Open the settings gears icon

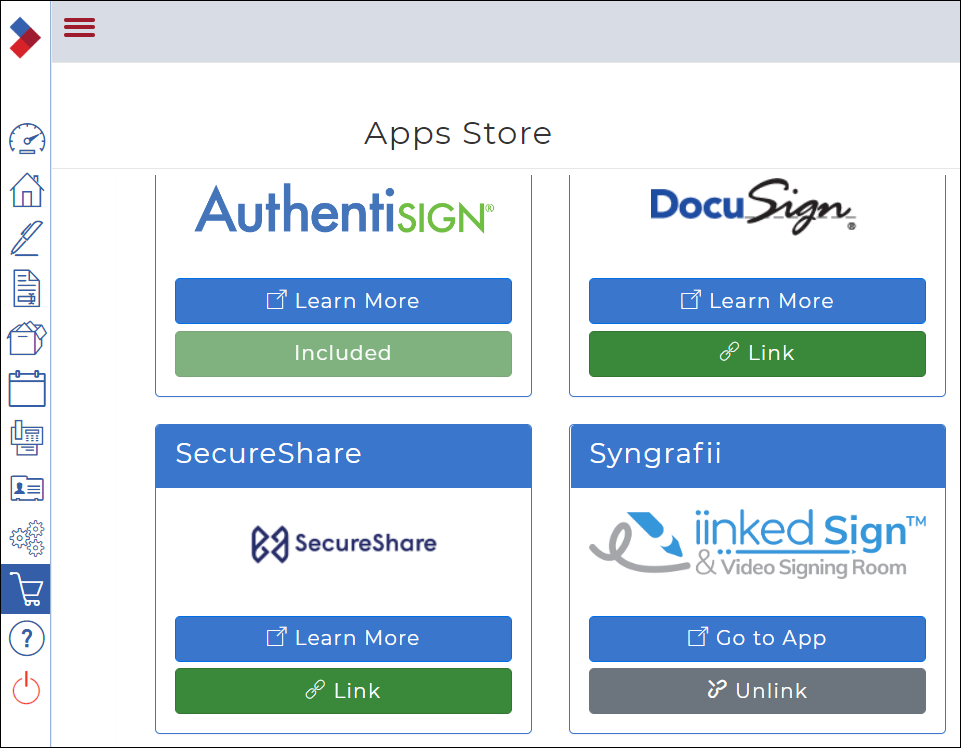coord(27,538)
